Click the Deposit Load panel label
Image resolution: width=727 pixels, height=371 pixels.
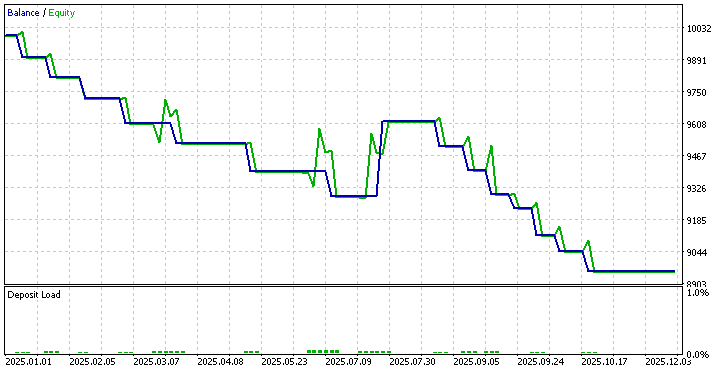pos(34,294)
